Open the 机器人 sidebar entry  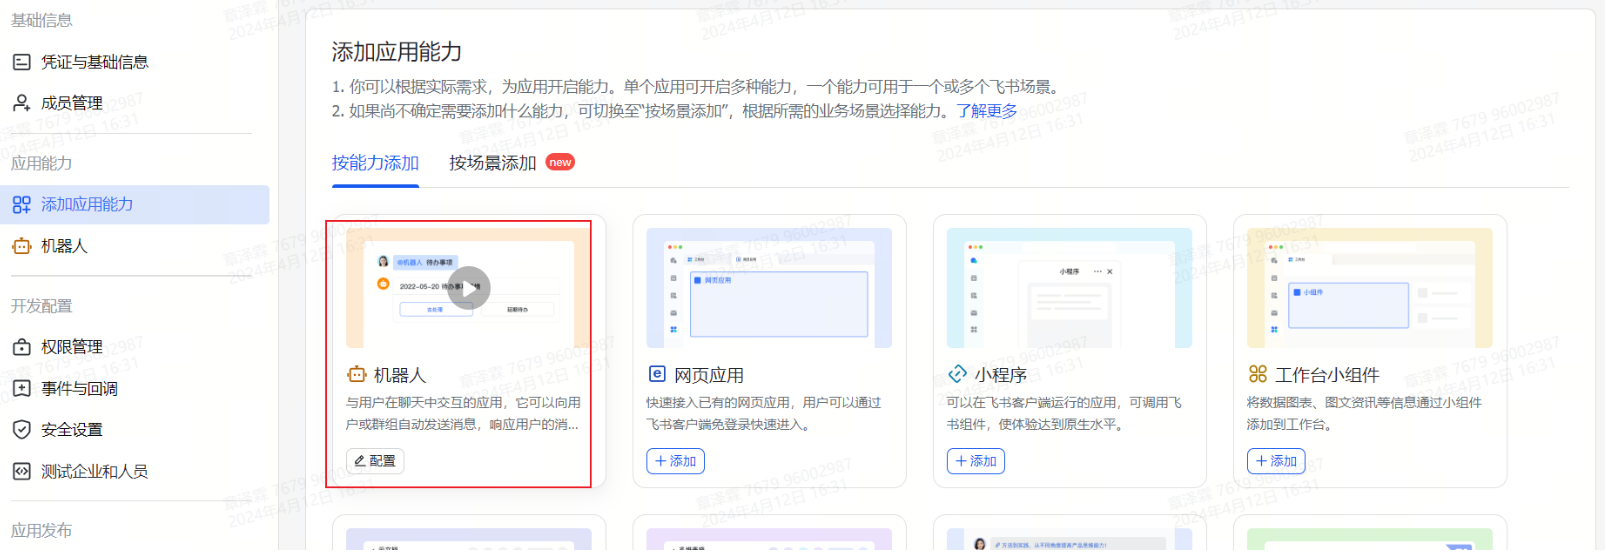pos(64,246)
